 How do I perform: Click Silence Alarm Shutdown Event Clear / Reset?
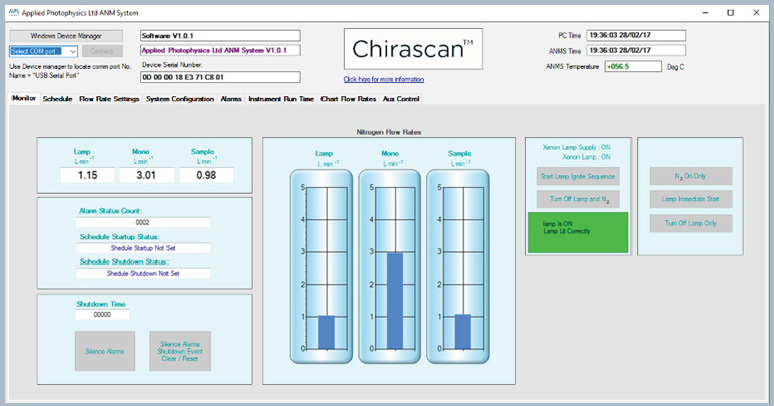pos(180,351)
